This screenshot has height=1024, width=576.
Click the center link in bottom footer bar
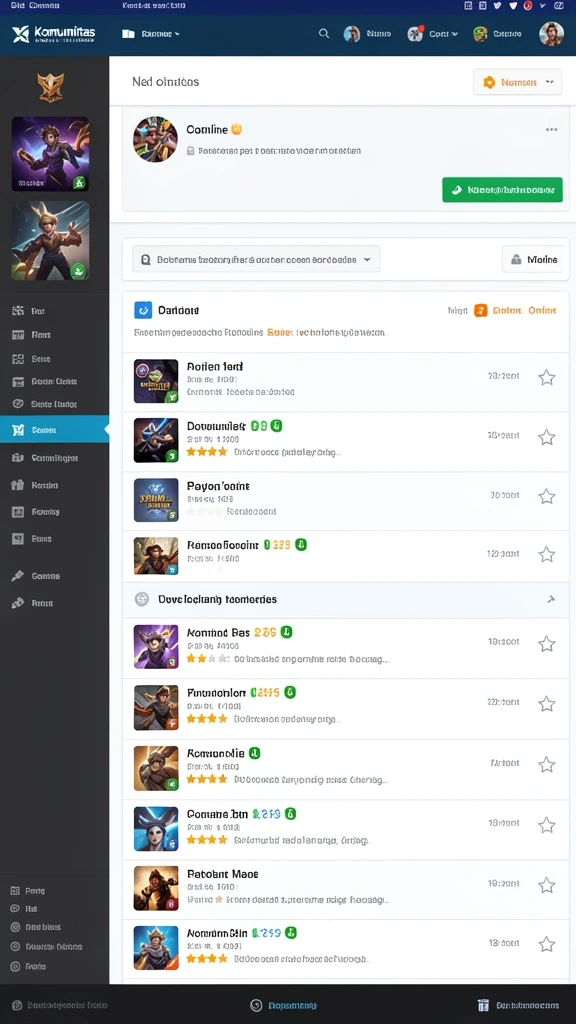click(x=283, y=1005)
